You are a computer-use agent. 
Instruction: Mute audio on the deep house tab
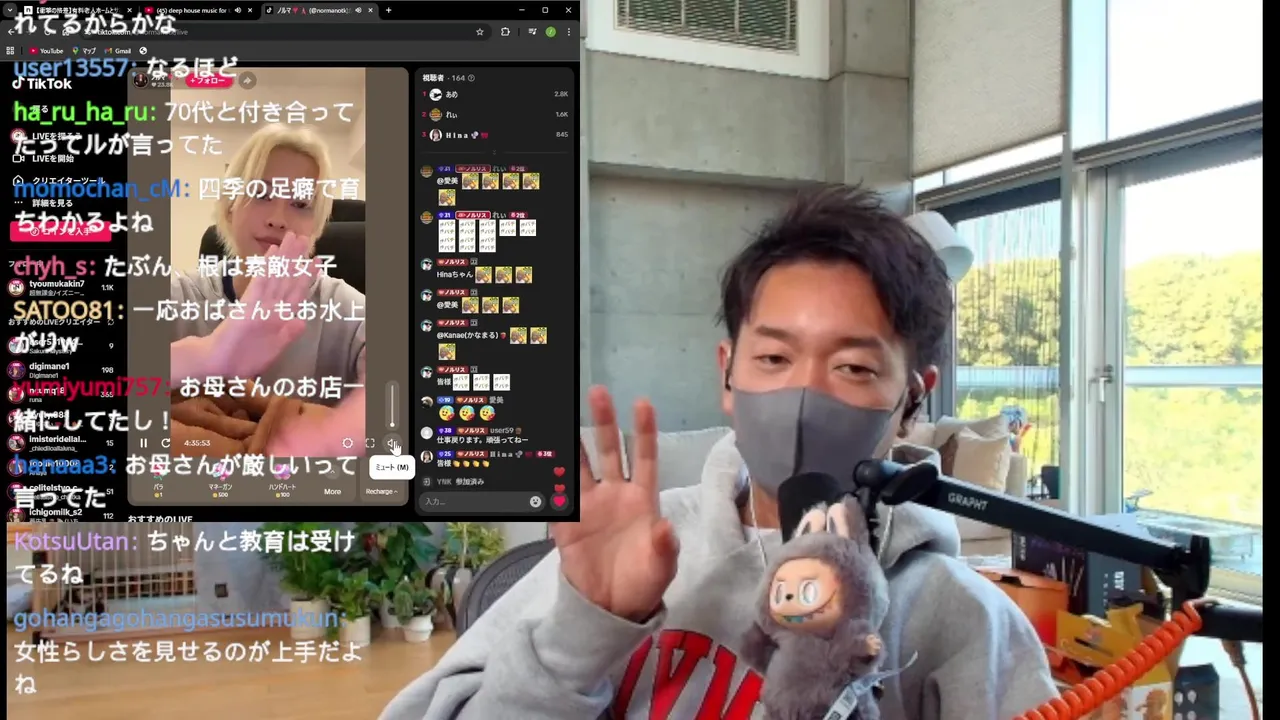click(237, 10)
